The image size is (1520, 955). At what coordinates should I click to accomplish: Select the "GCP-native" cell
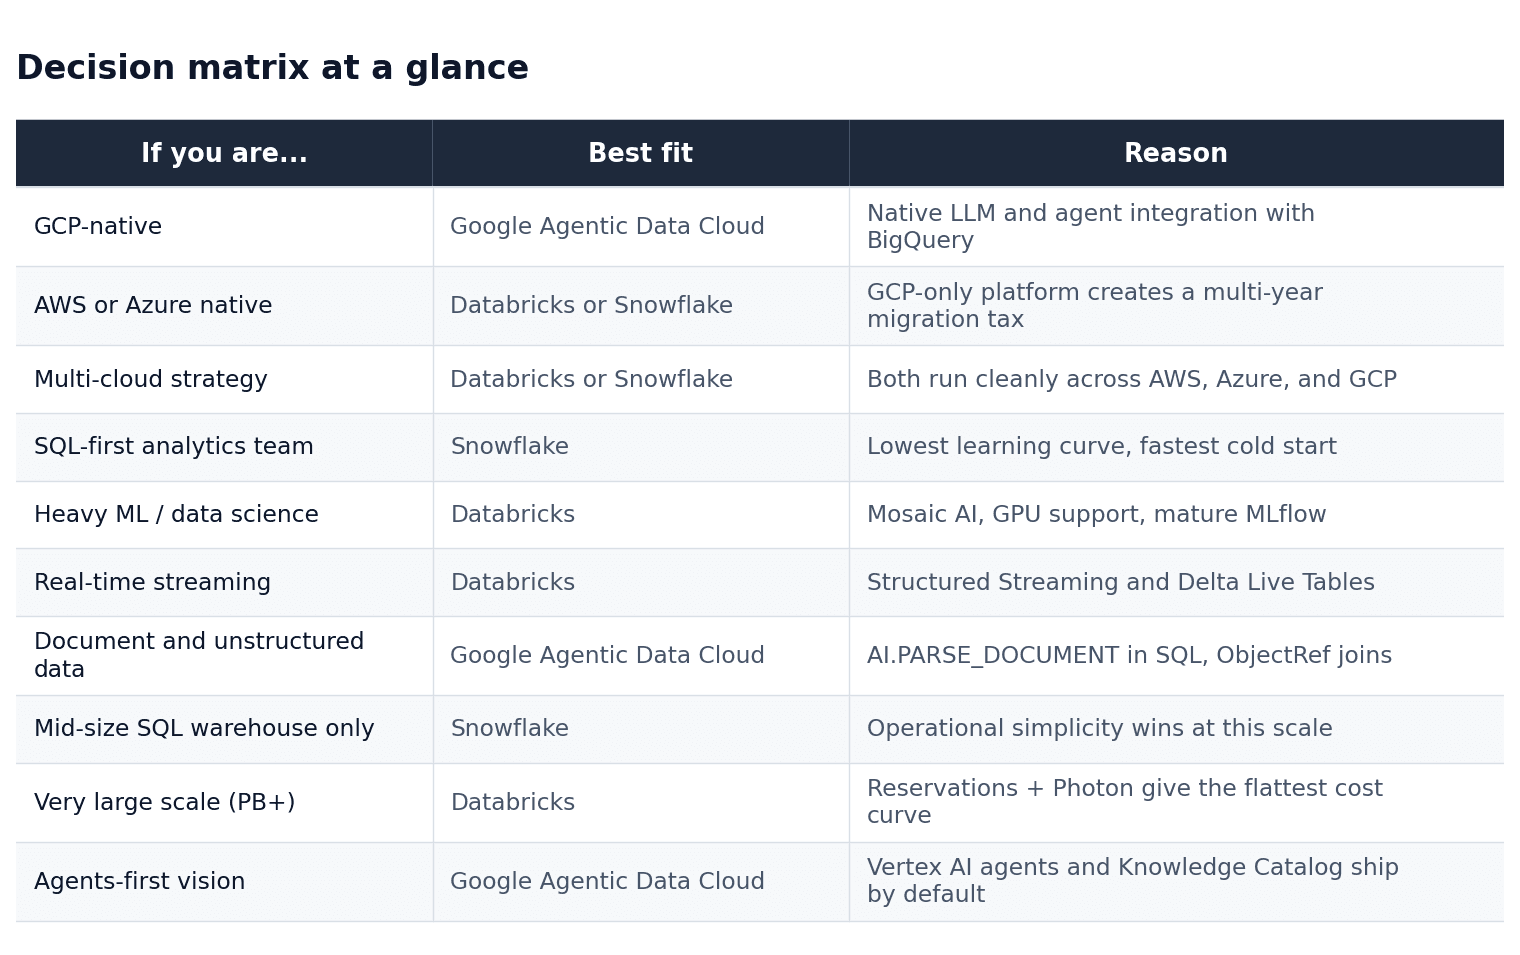point(224,227)
